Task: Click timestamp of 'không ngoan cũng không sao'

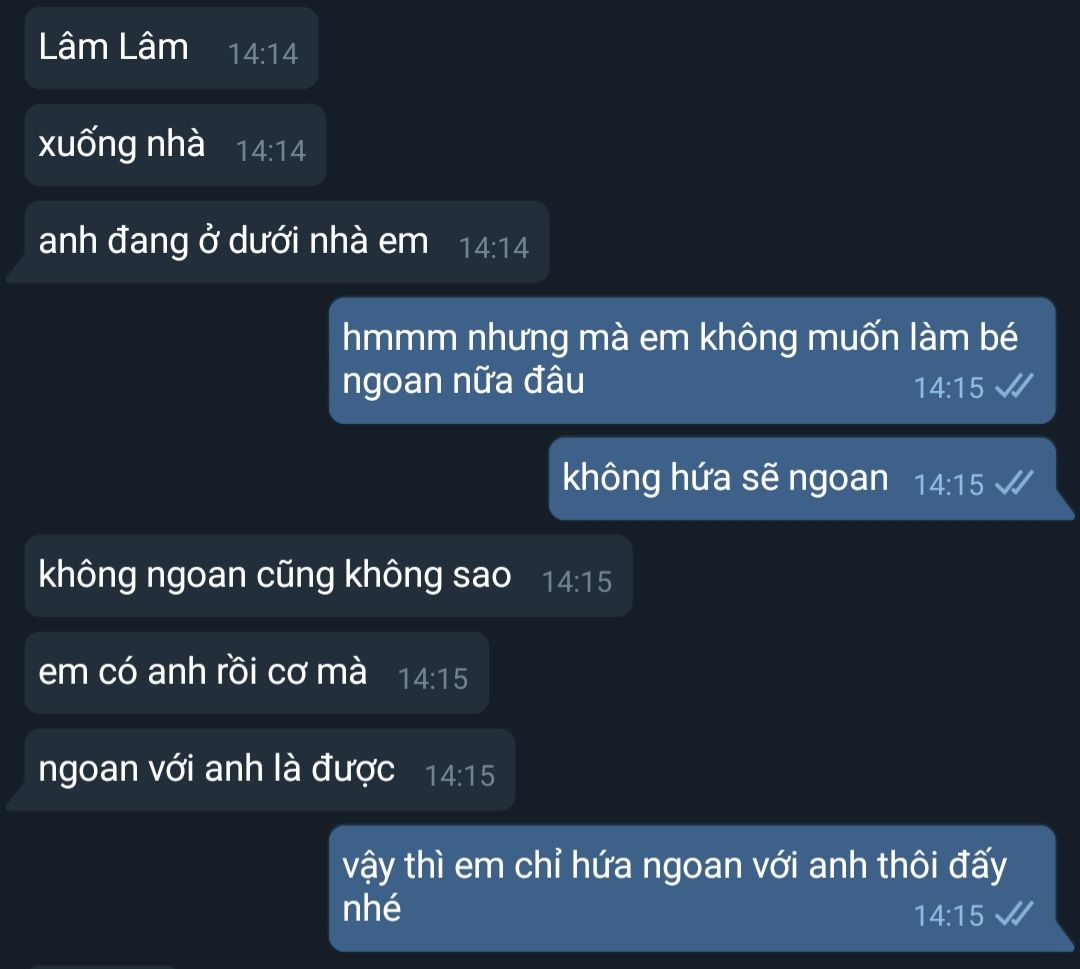Action: (577, 582)
